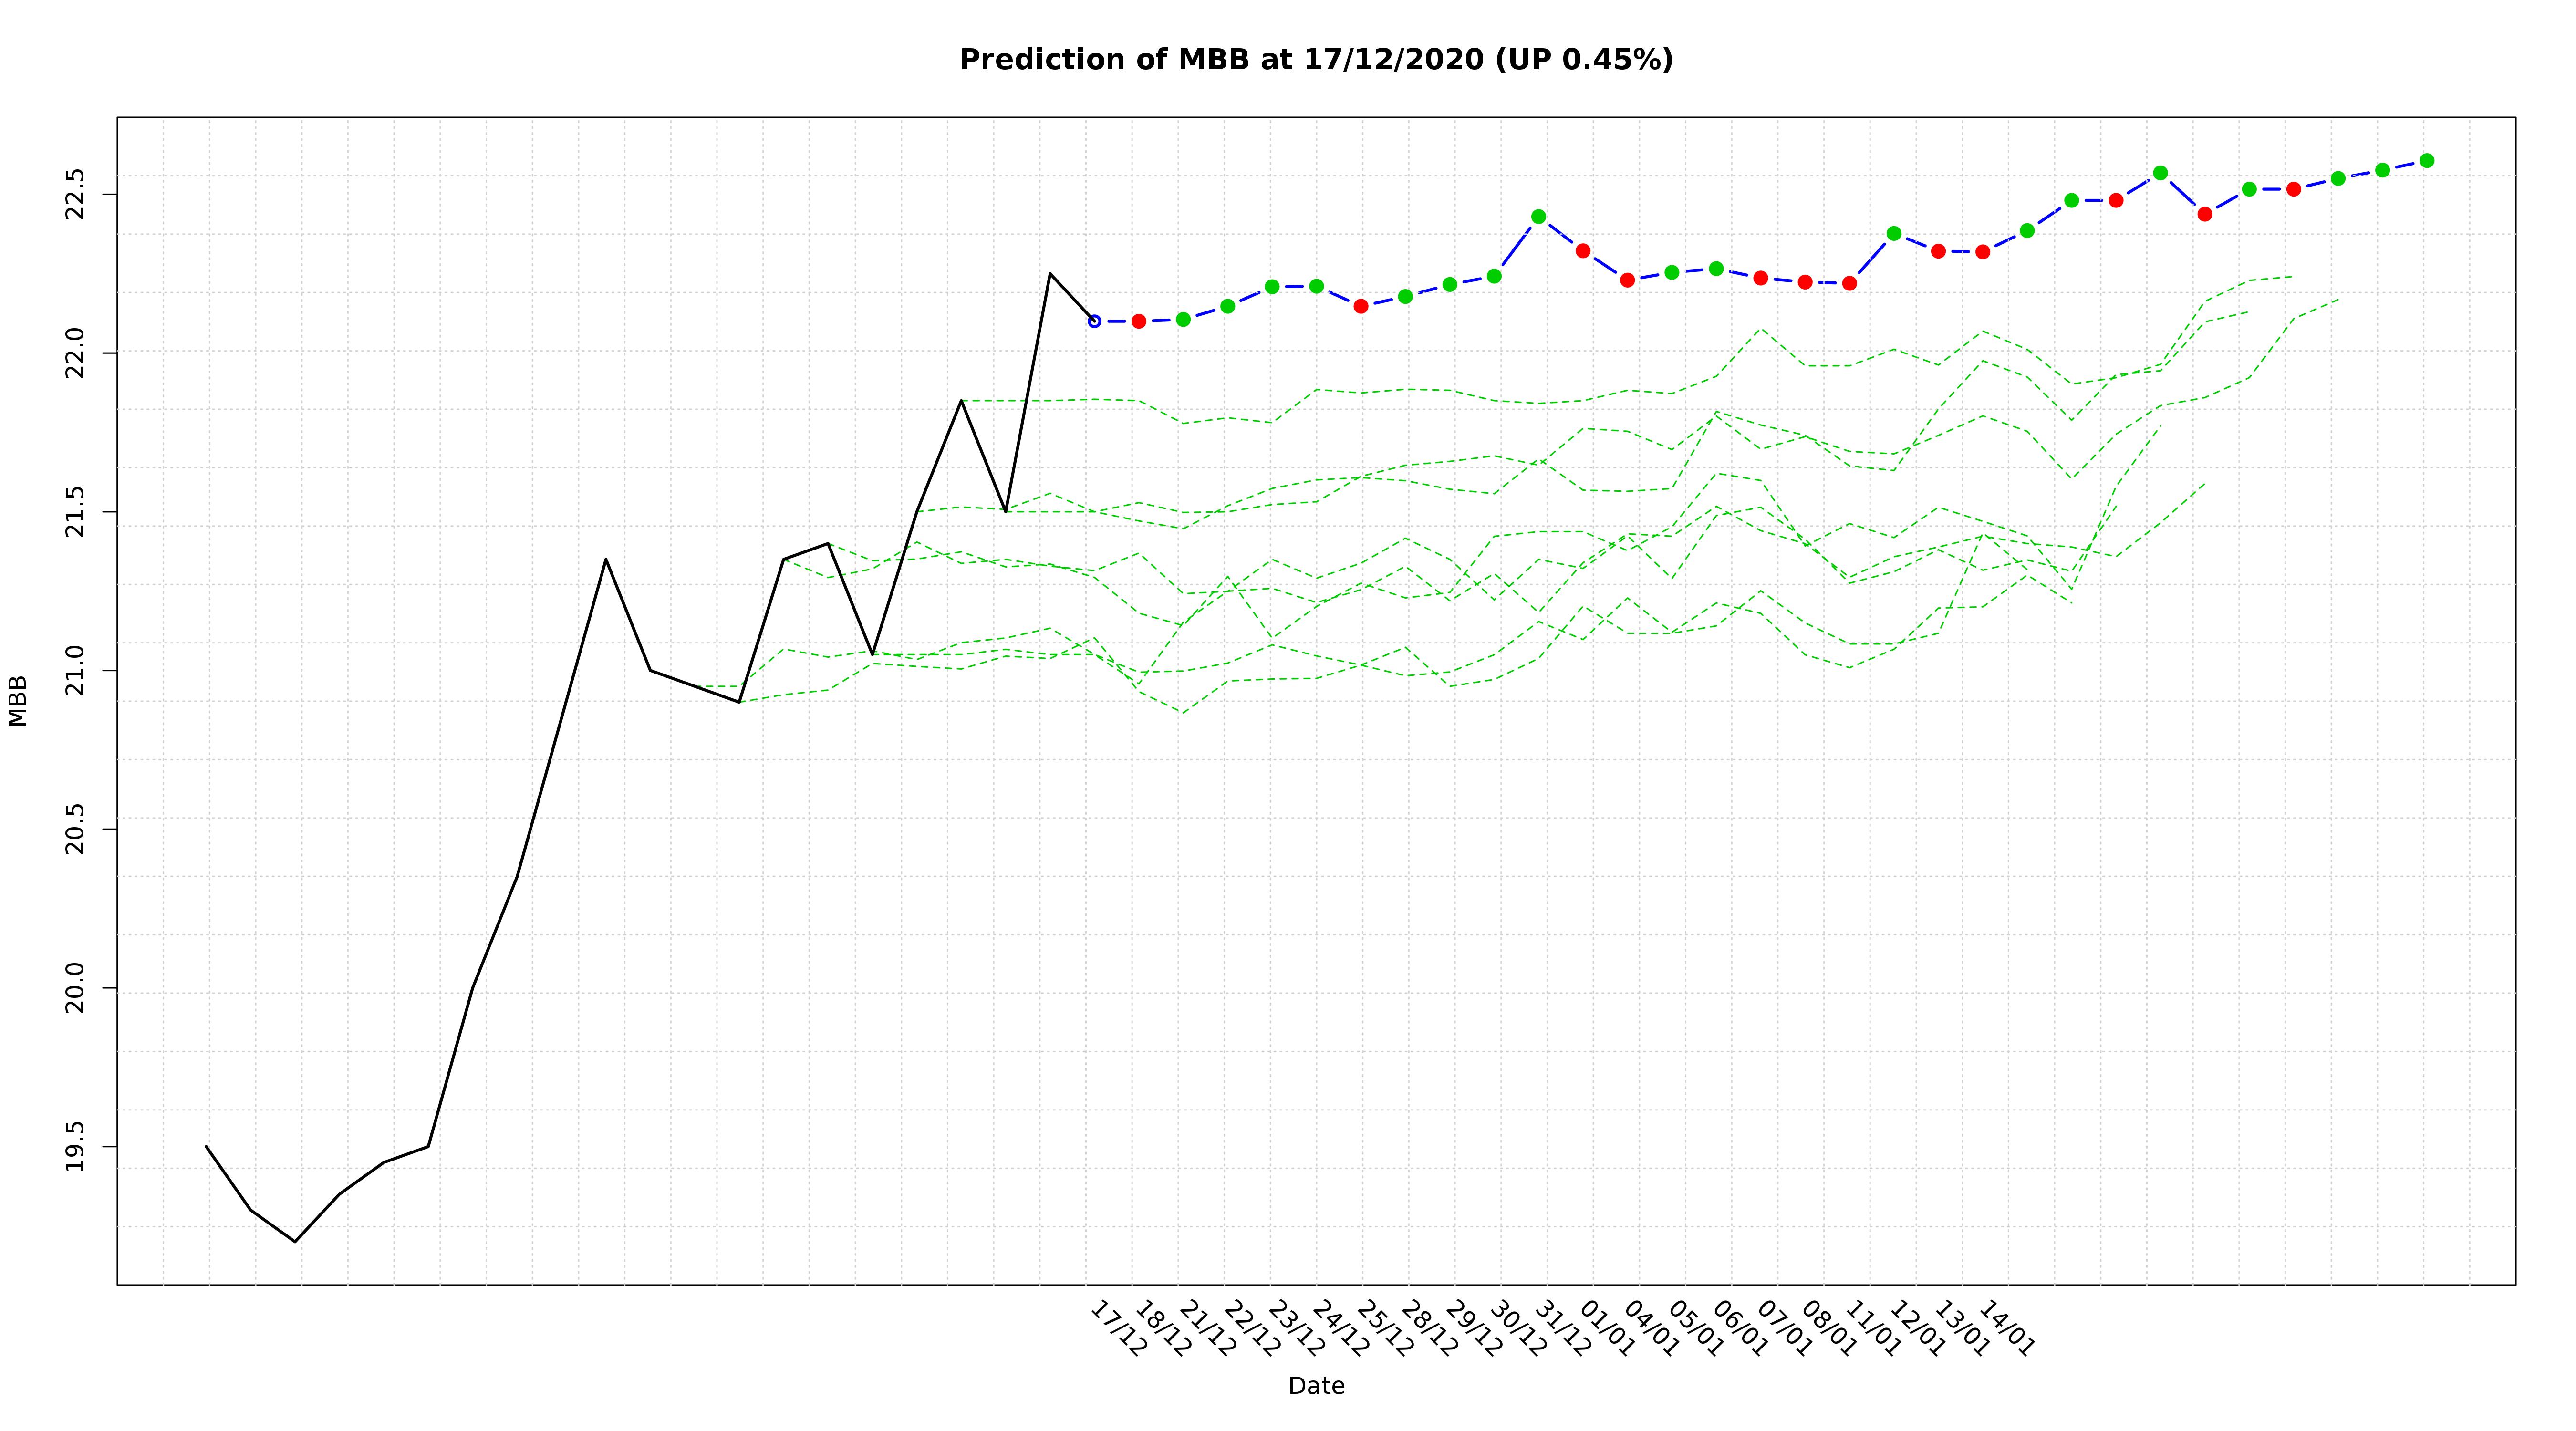The width and height of the screenshot is (2576, 1431).
Task: Click the hollow blue circle marker at 17/12
Action: [1094, 321]
